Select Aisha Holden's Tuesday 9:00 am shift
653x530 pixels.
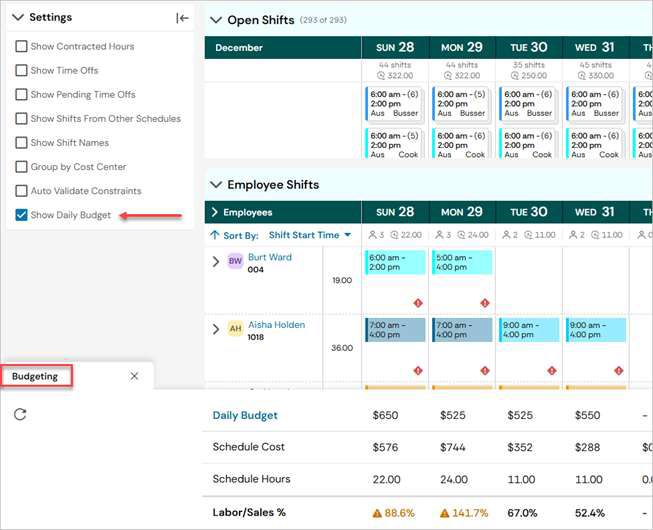point(529,330)
